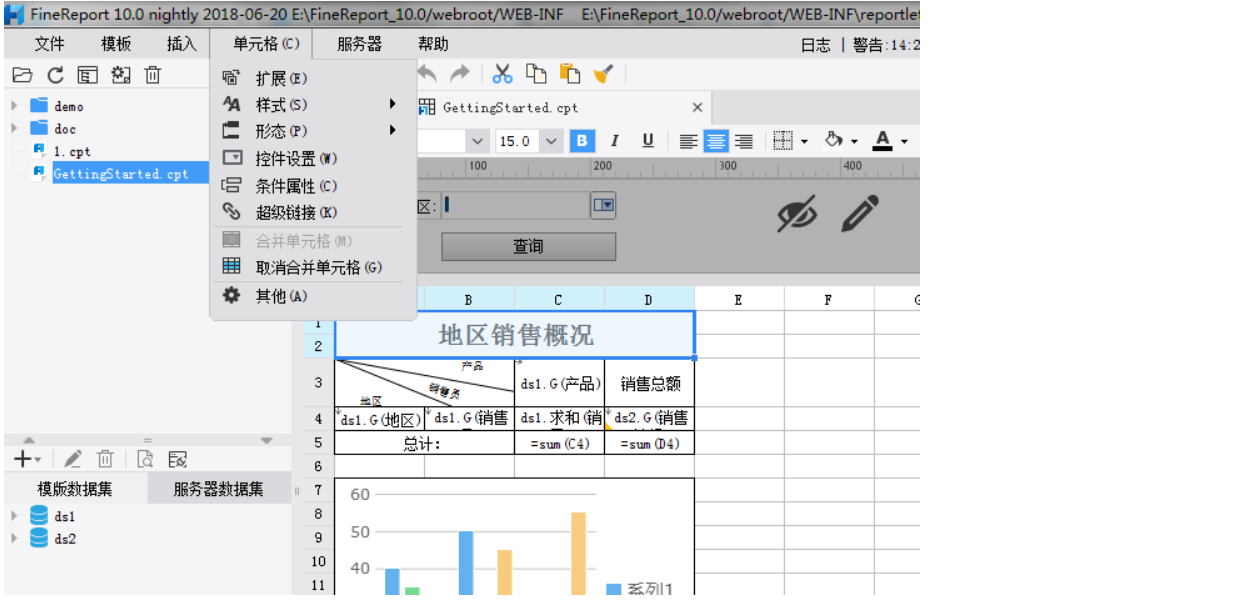
Task: Click the 查询 query button
Action: (527, 246)
